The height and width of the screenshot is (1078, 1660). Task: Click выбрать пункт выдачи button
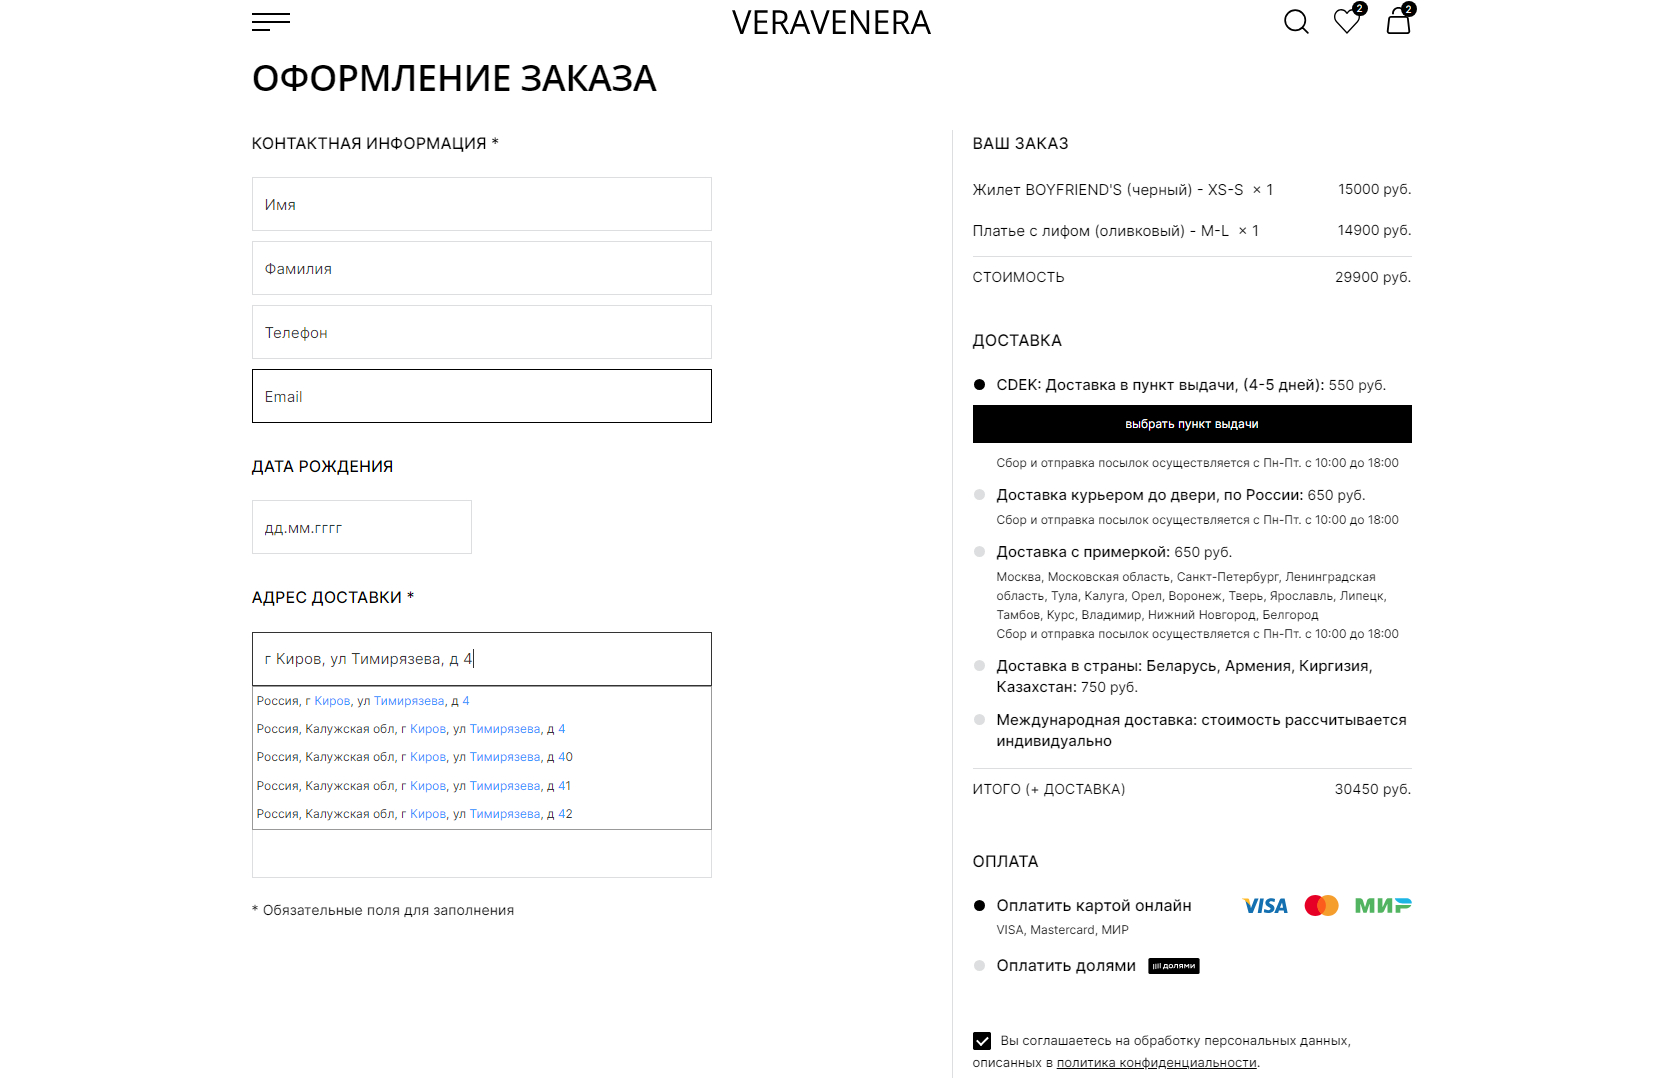1191,424
